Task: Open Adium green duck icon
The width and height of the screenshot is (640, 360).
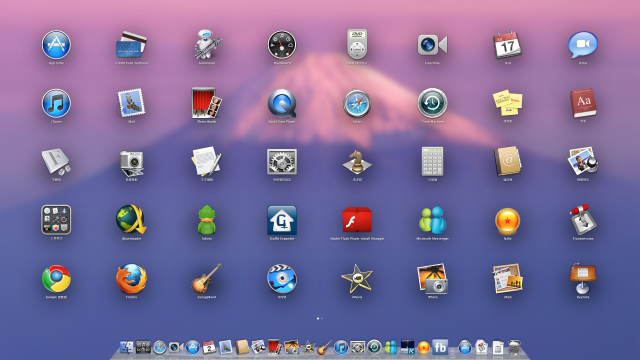Action: coord(207,220)
